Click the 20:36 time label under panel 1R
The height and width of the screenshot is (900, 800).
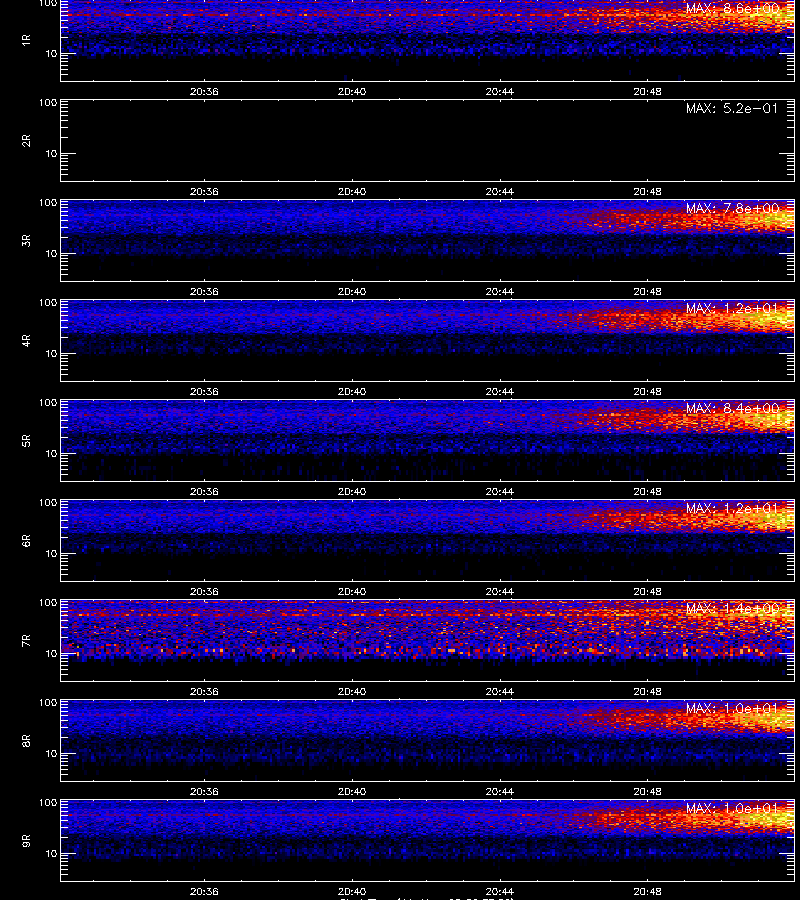tap(204, 91)
